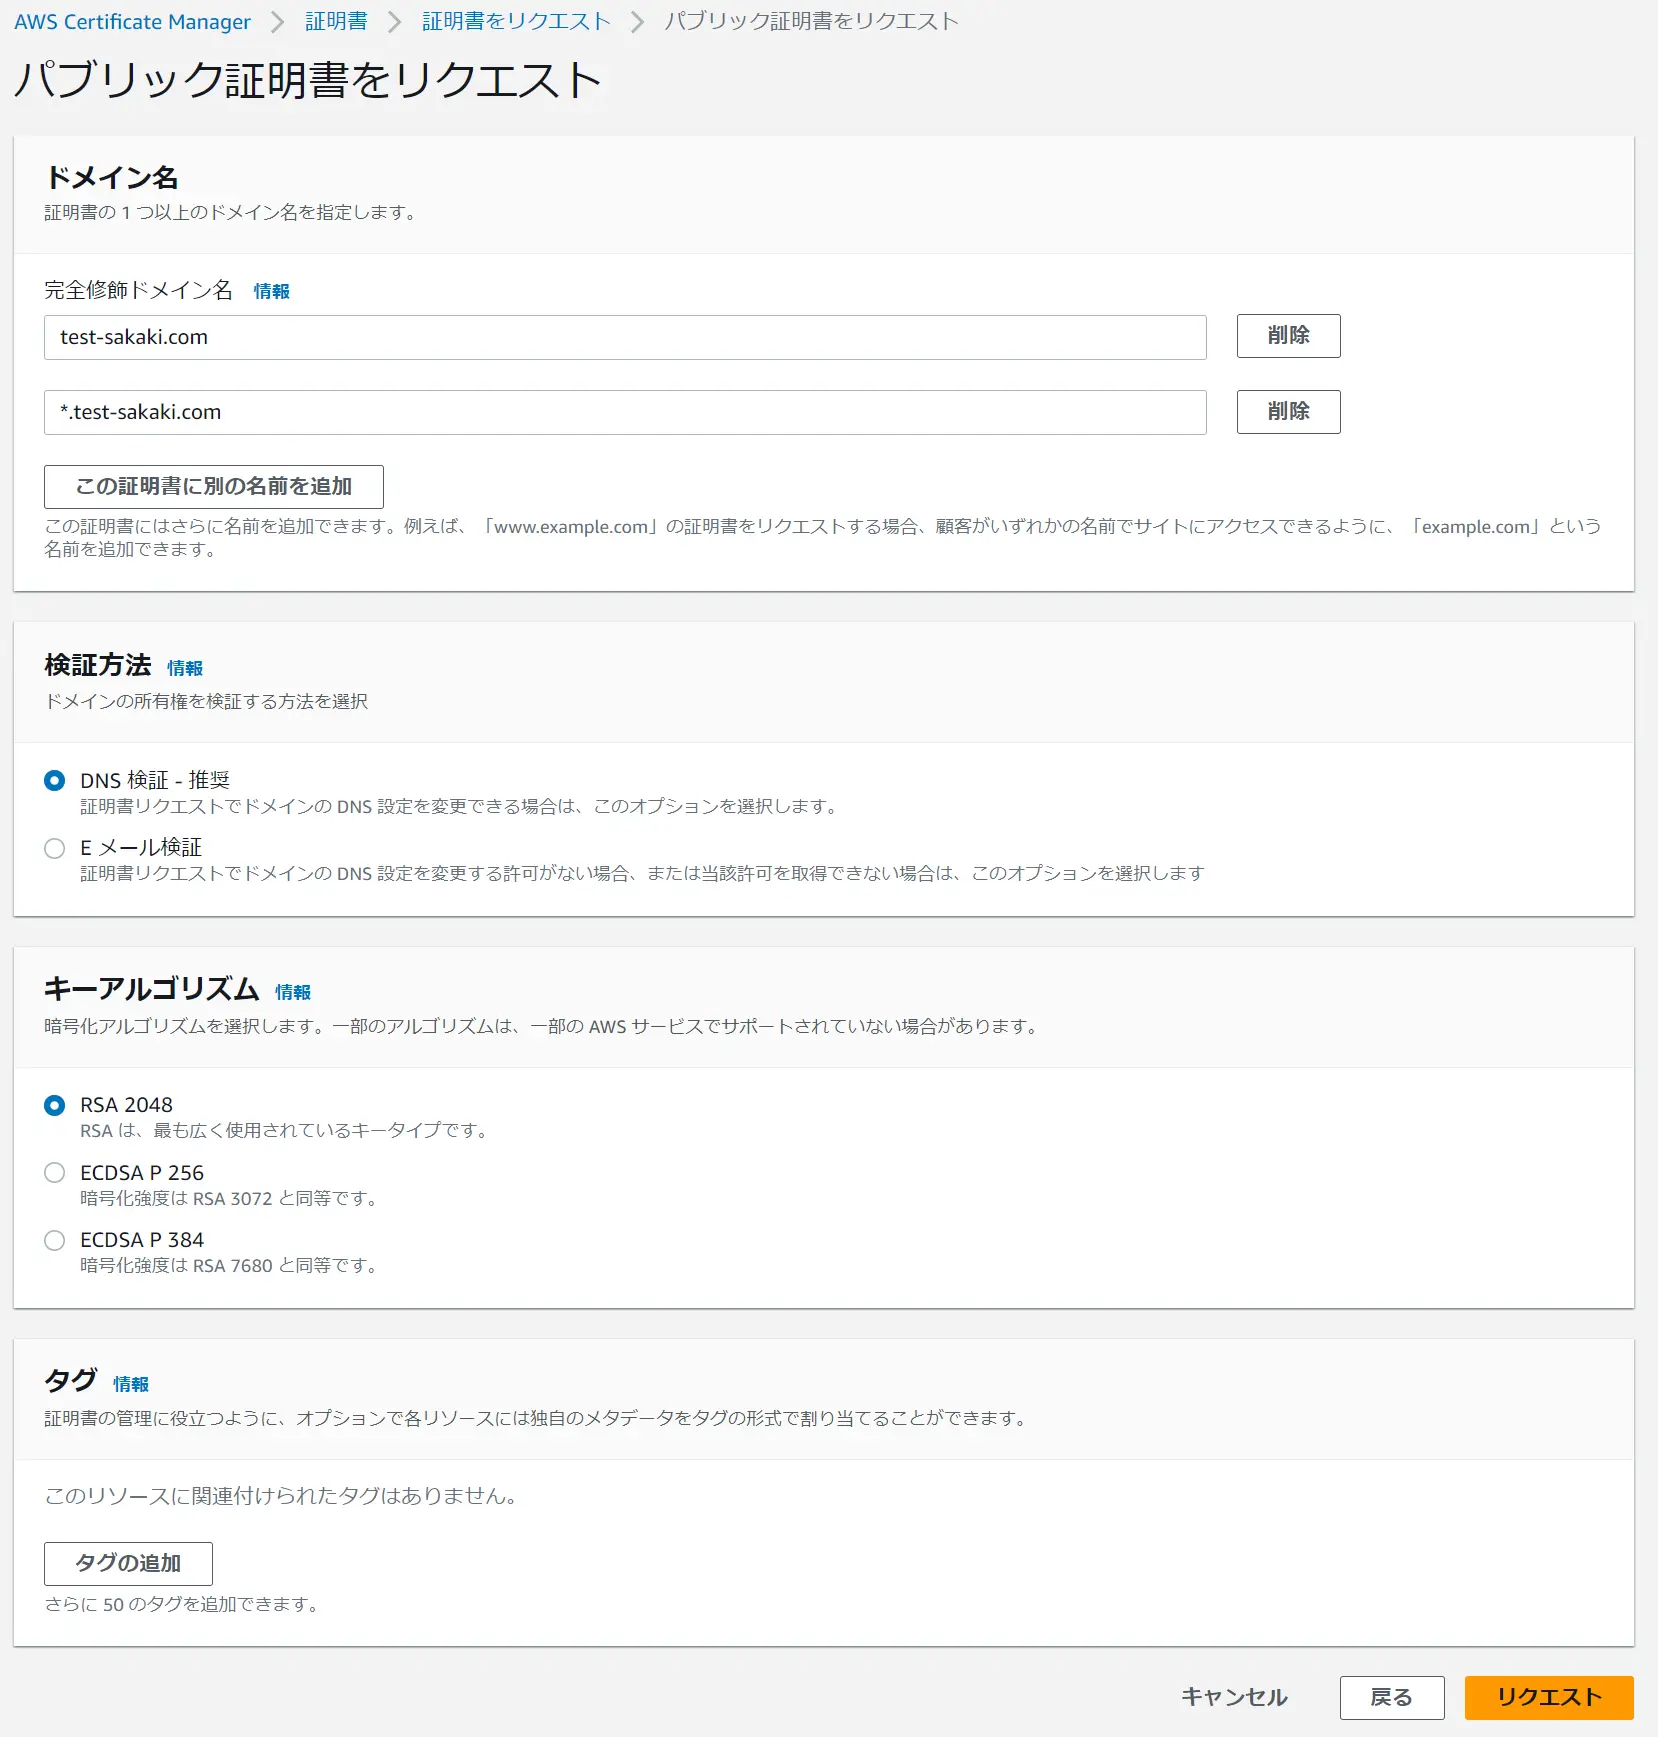Click text ドメインの所有権を検証する方法を選択
This screenshot has height=1737, width=1658.
[x=206, y=701]
